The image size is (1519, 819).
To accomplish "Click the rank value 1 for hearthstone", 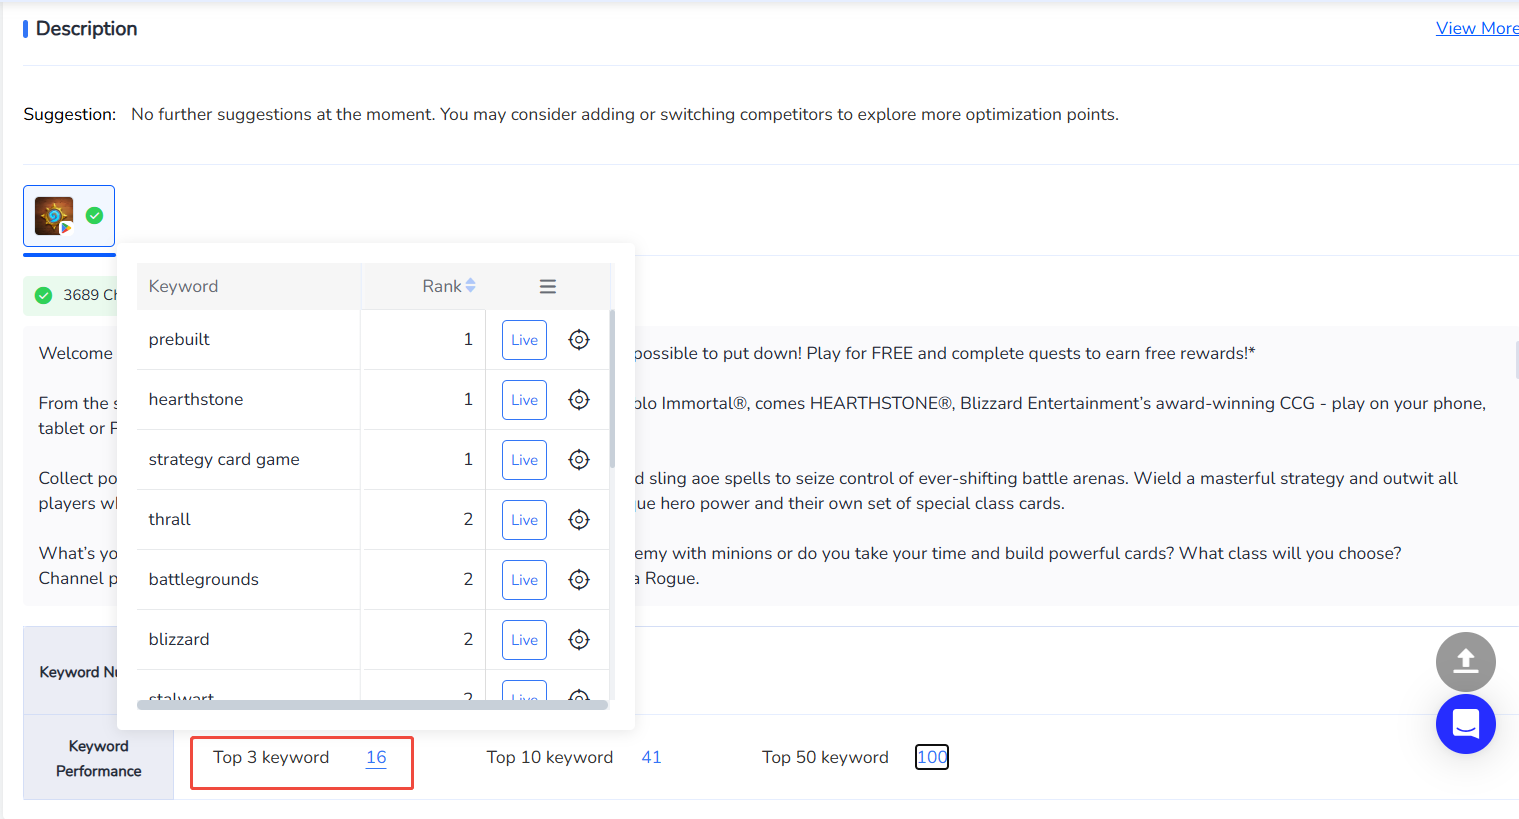I will coord(468,400).
